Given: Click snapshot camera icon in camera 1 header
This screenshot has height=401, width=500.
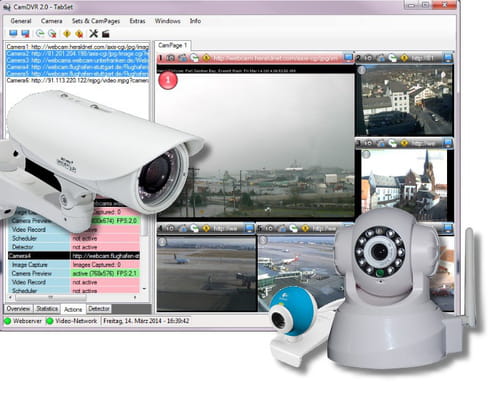Looking at the screenshot, I should point(170,58).
